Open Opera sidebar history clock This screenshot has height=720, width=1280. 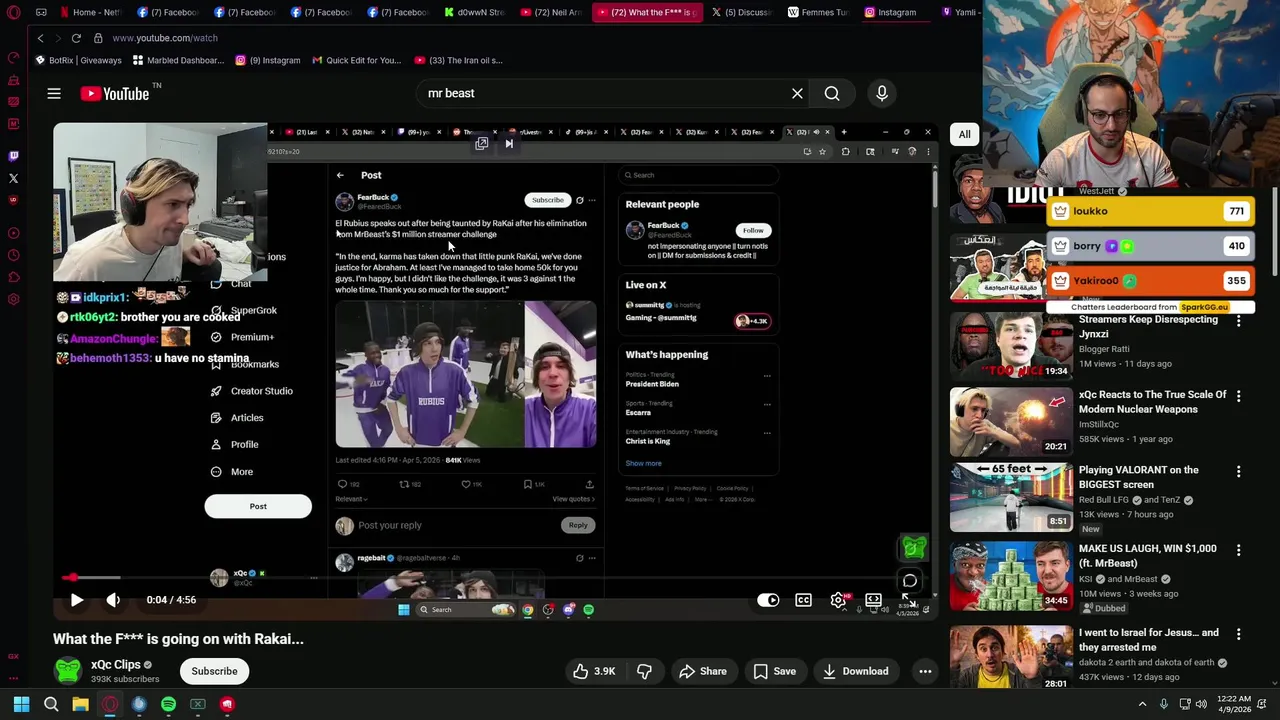(x=13, y=277)
